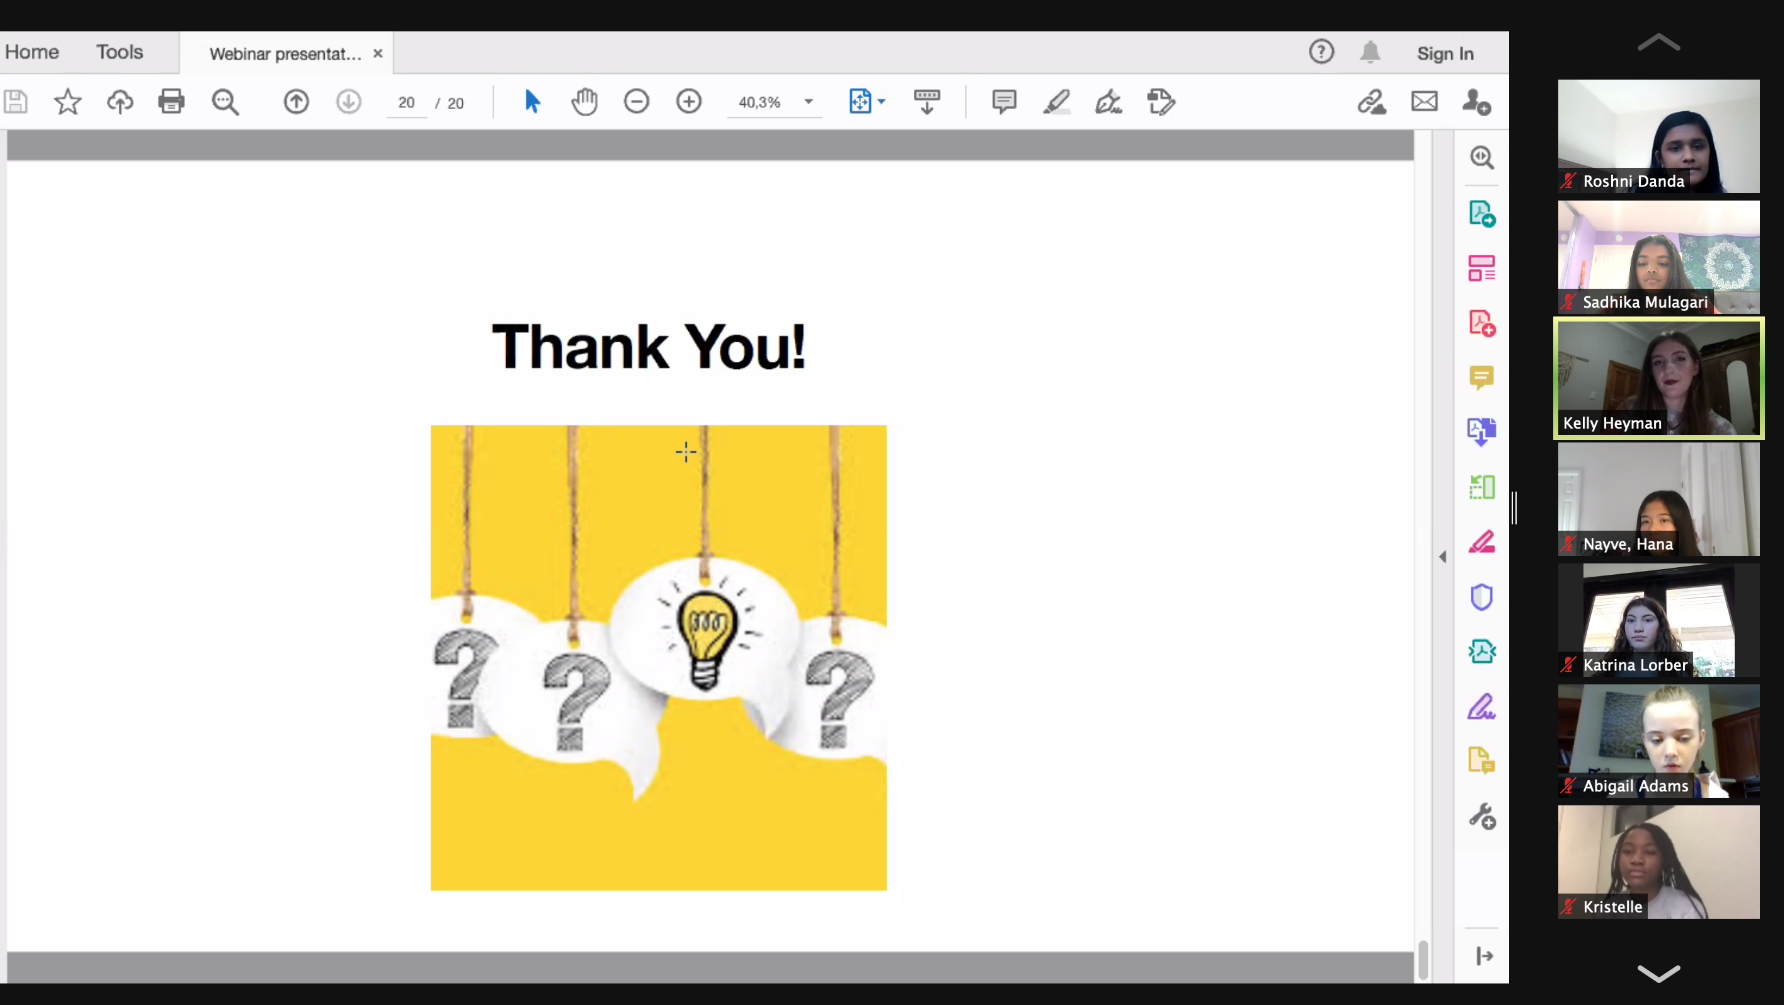1784x1005 pixels.
Task: Open the Create PDF tool in sidebar
Action: 1482,324
